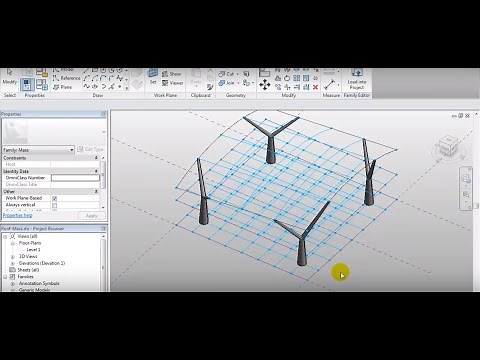Uncheck the Work Plane-Based checkbox
Image resolution: width=480 pixels, height=360 pixels.
tap(55, 198)
